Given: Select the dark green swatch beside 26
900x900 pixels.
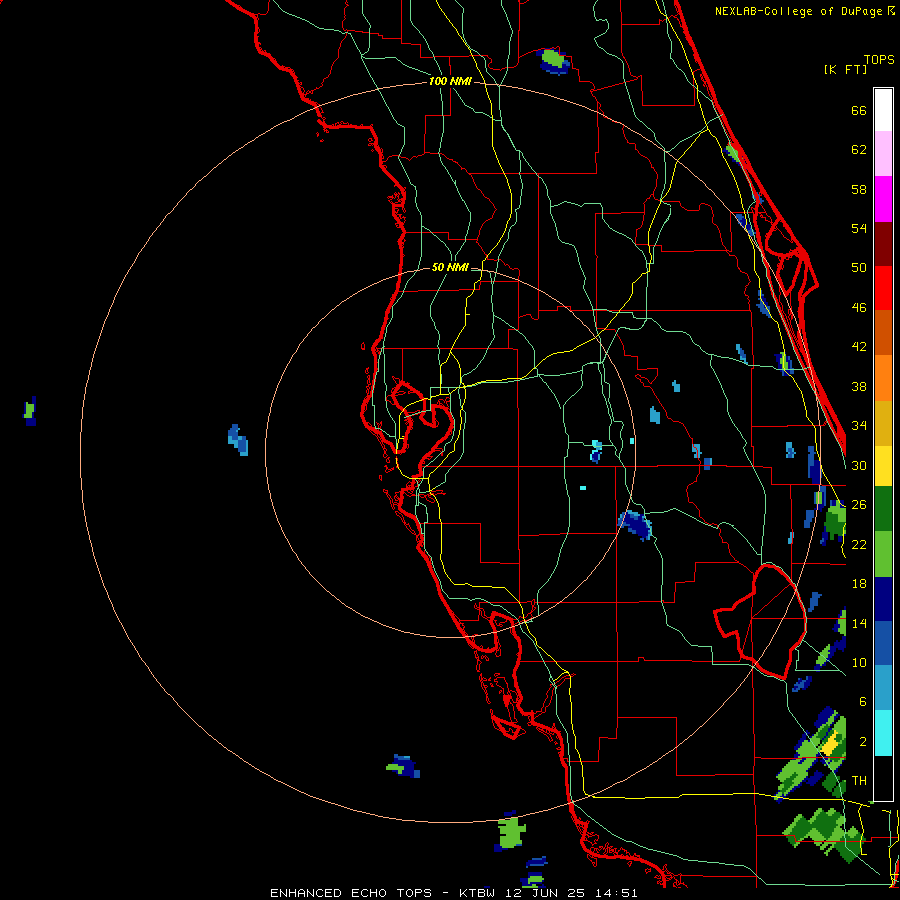Looking at the screenshot, I should pos(883,509).
